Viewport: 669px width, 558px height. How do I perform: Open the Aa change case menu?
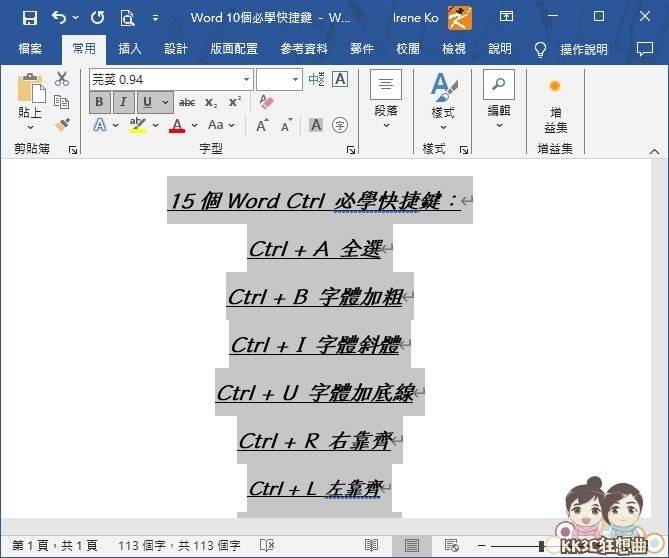click(x=221, y=125)
